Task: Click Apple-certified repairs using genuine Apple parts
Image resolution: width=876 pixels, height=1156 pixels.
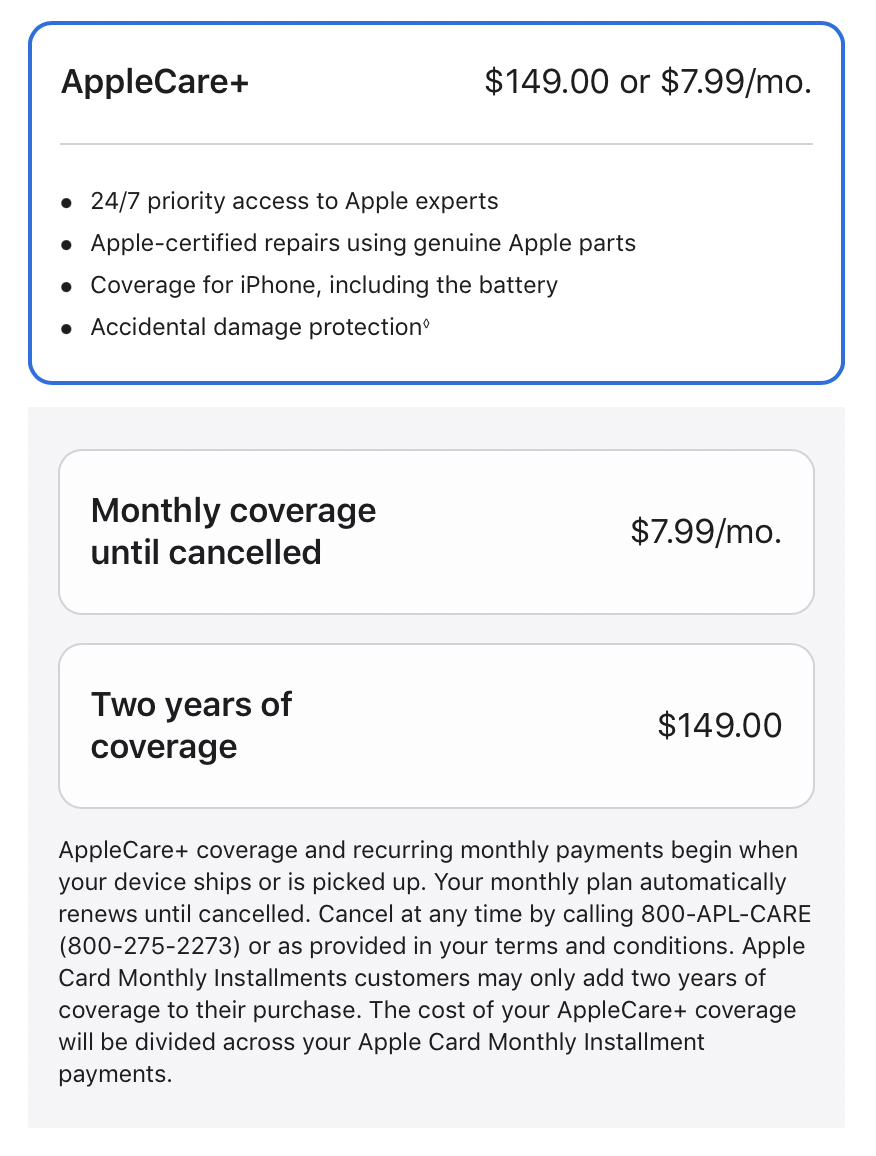Action: coord(363,244)
